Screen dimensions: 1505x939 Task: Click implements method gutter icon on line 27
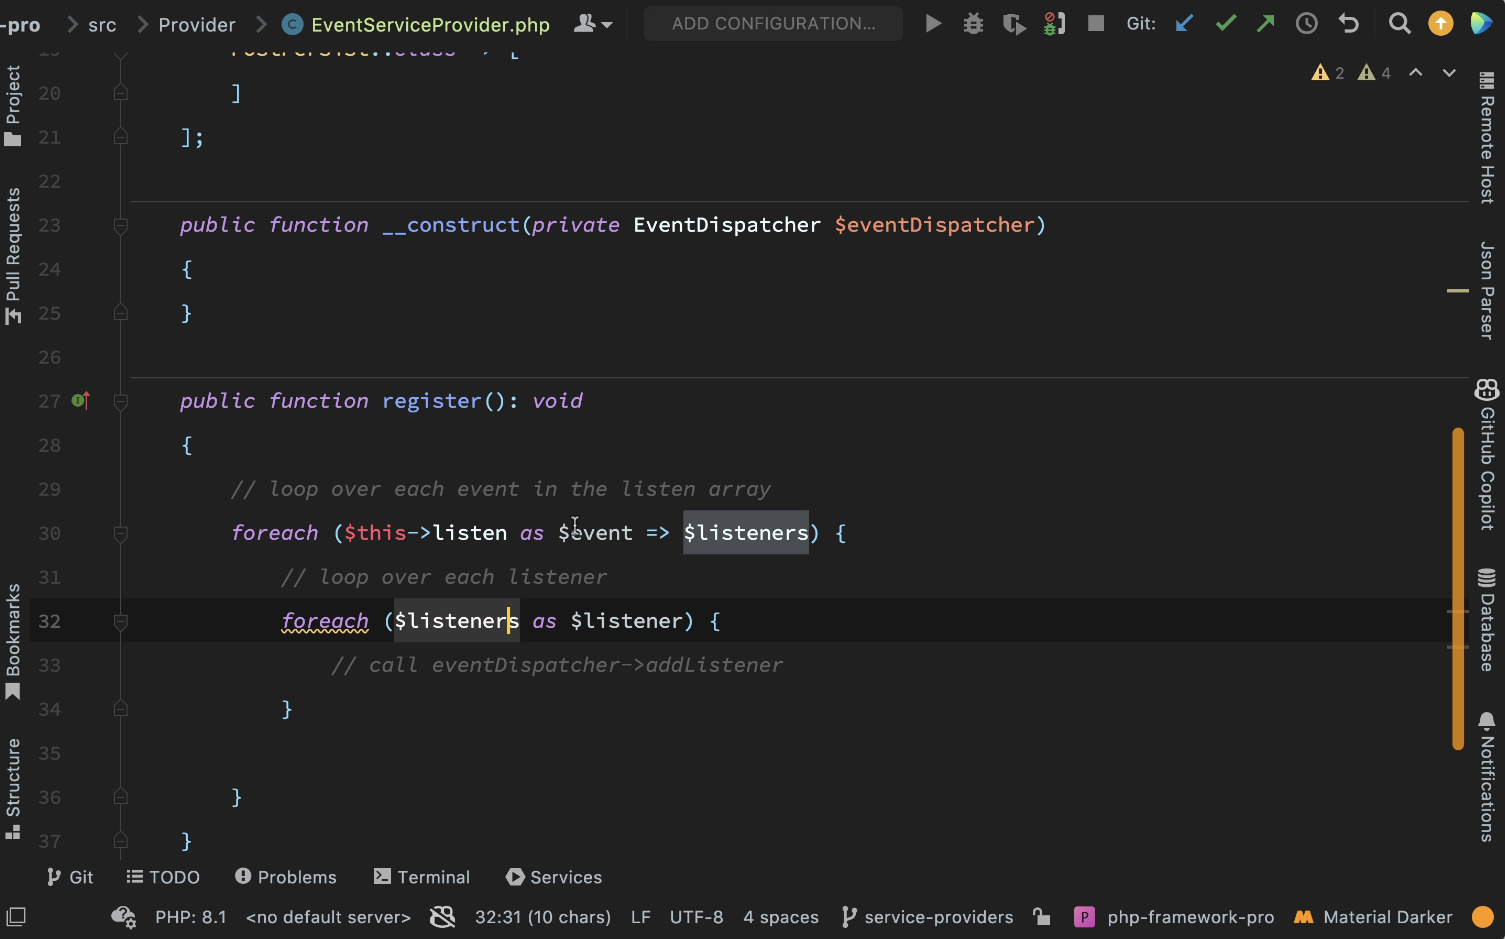coord(81,401)
